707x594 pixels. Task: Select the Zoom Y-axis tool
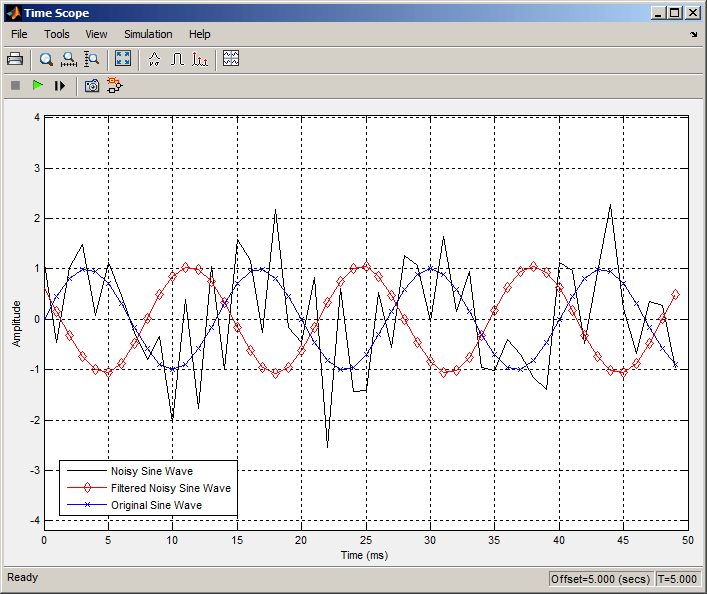(92, 59)
